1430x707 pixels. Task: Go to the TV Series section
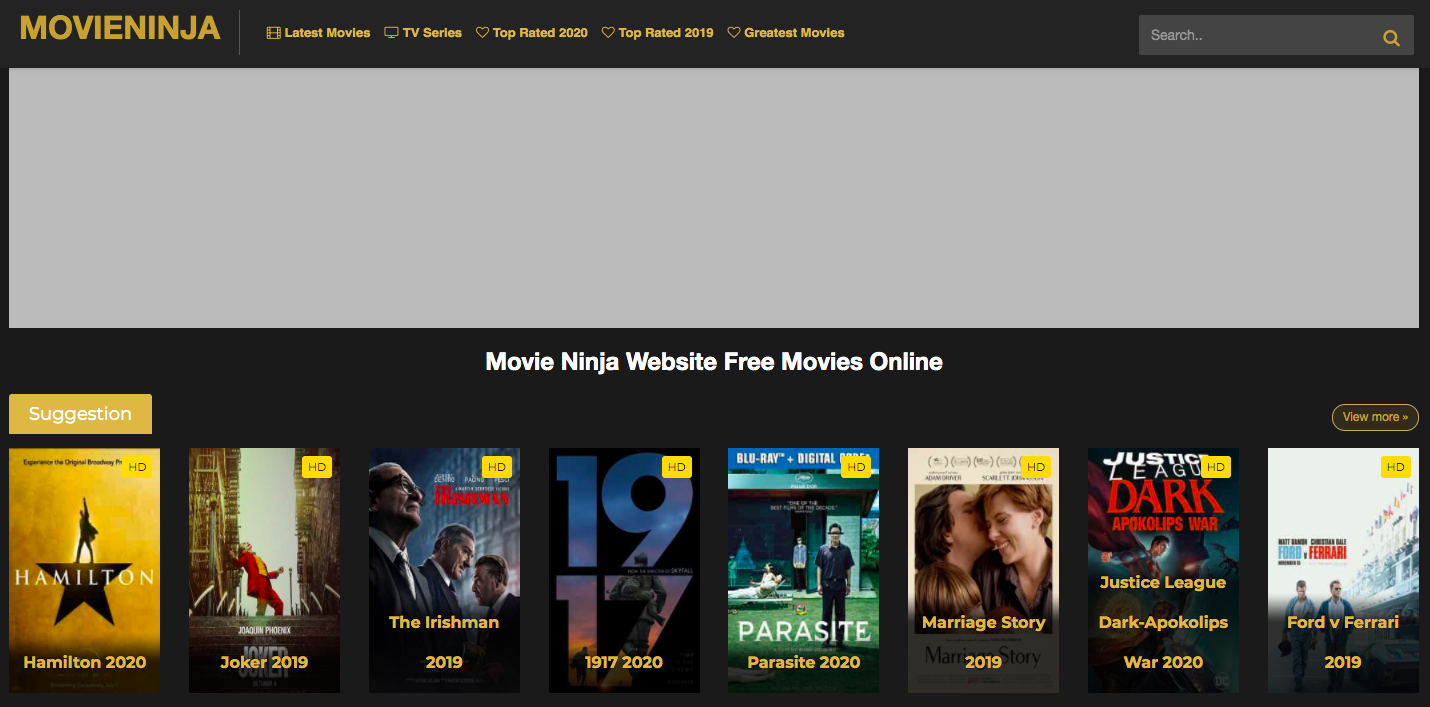pos(423,33)
